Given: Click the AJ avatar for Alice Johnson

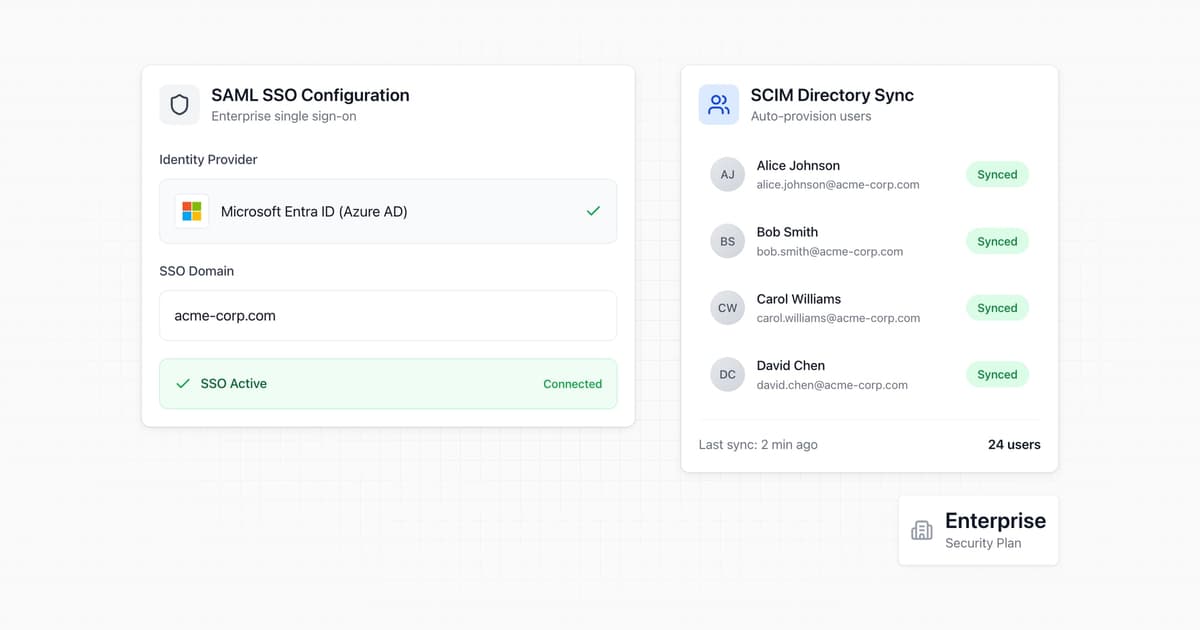Looking at the screenshot, I should click(x=727, y=174).
